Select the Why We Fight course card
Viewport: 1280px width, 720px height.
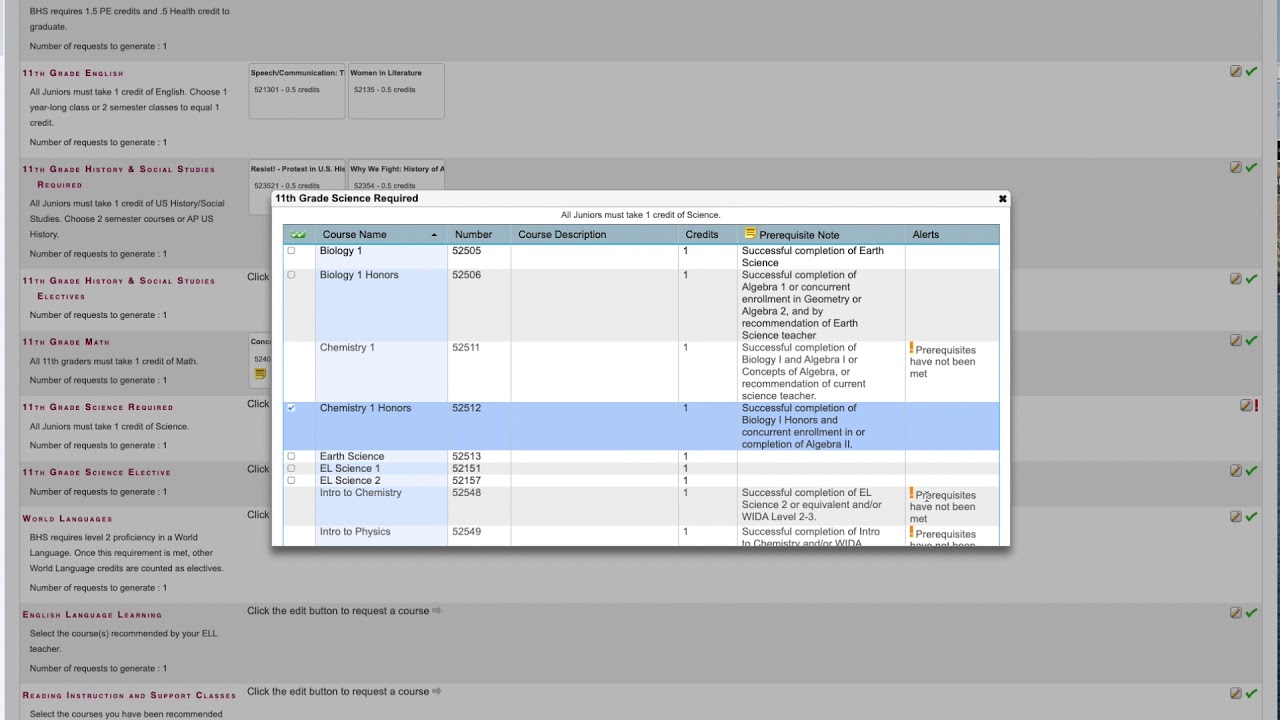(x=396, y=174)
